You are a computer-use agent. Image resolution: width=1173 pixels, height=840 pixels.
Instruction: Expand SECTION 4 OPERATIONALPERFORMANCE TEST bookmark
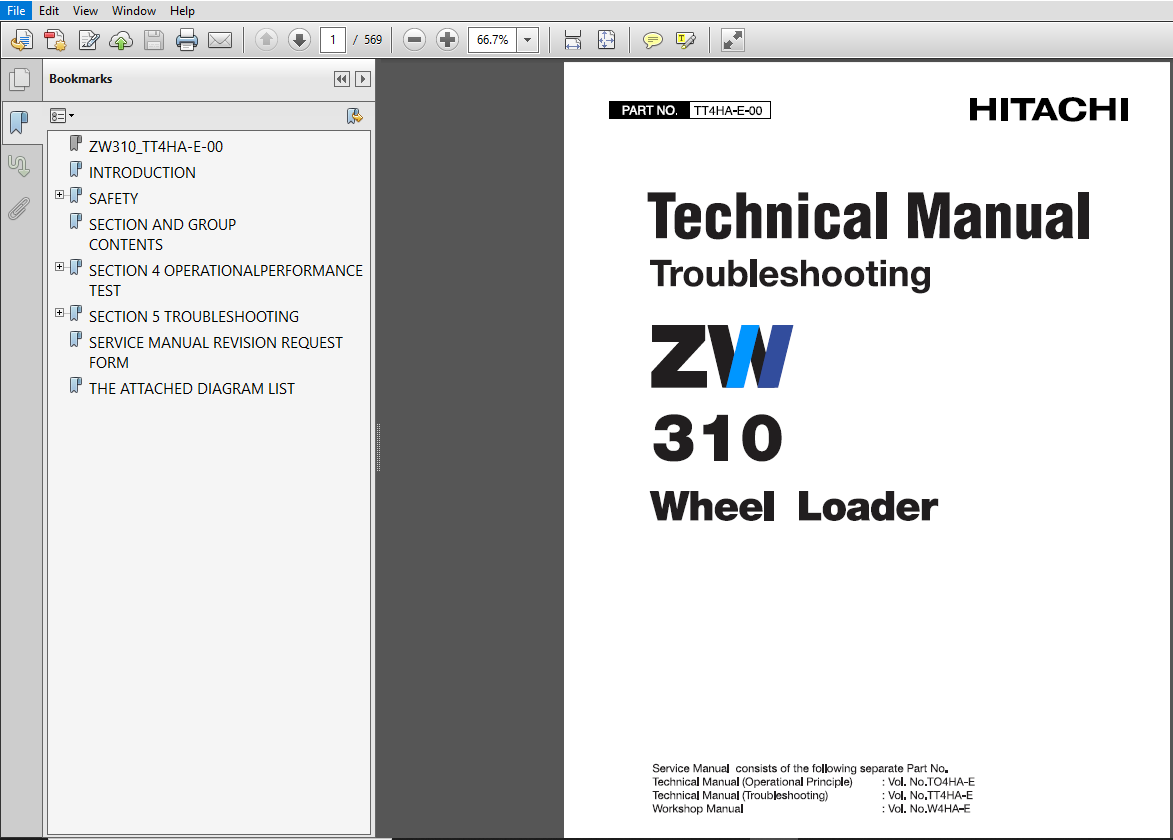point(59,266)
